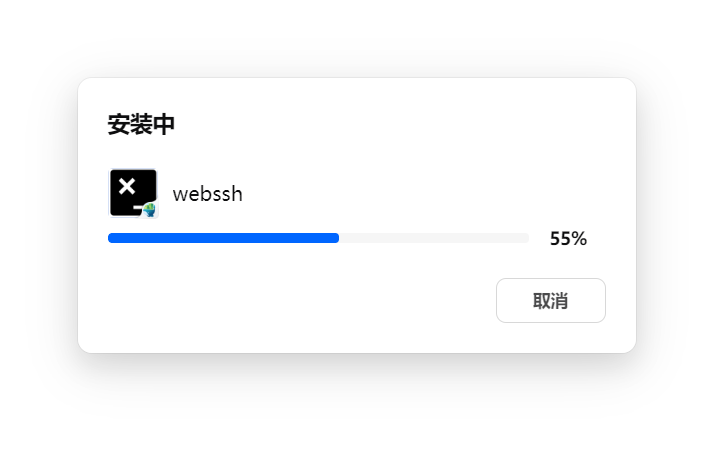Click the leading edge of the blue progress fill
Viewport: 709px width, 476px height.
point(337,238)
